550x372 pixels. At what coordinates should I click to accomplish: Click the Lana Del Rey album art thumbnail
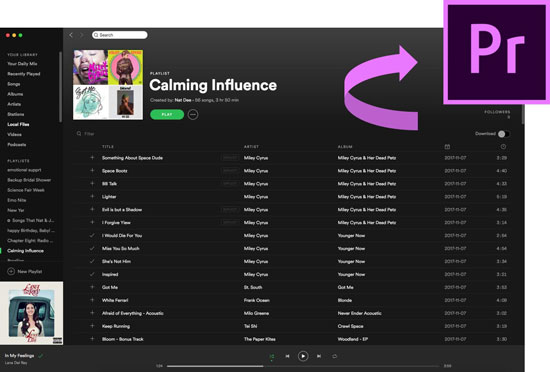click(x=32, y=313)
